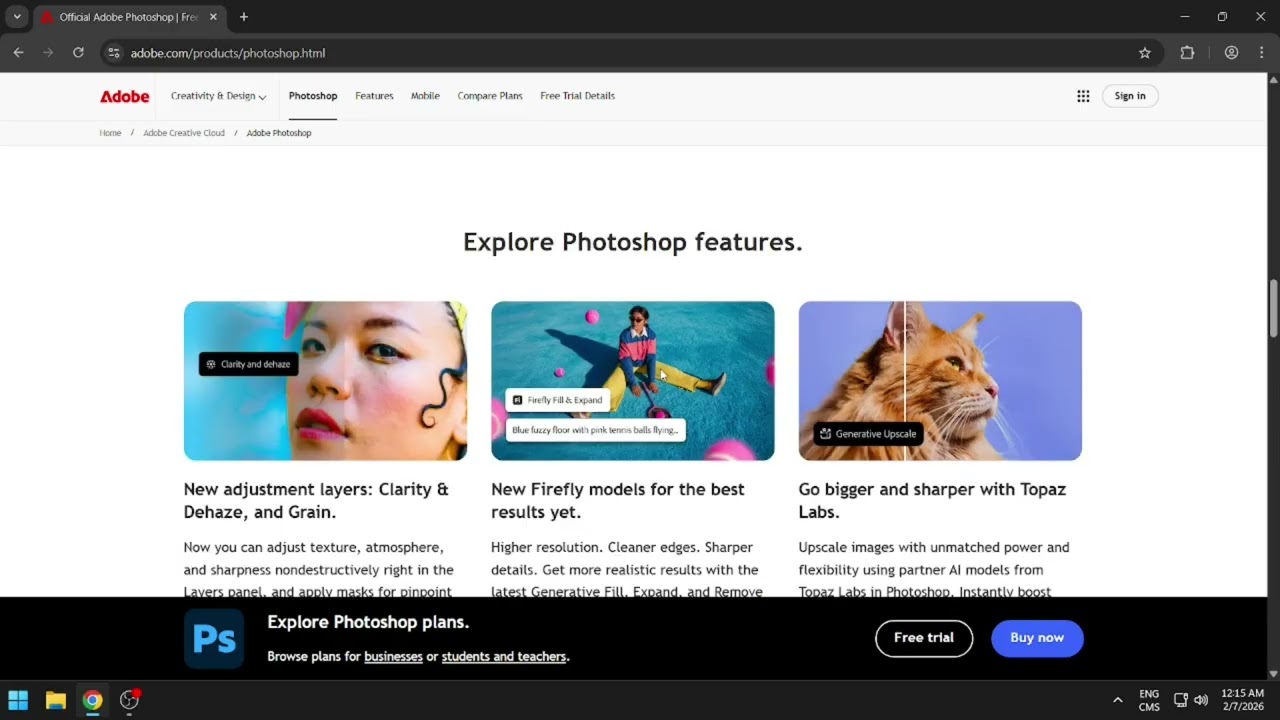Click heading New adjustment layers: Clarity & Dehaze
This screenshot has height=720, width=1280.
pyautogui.click(x=316, y=500)
